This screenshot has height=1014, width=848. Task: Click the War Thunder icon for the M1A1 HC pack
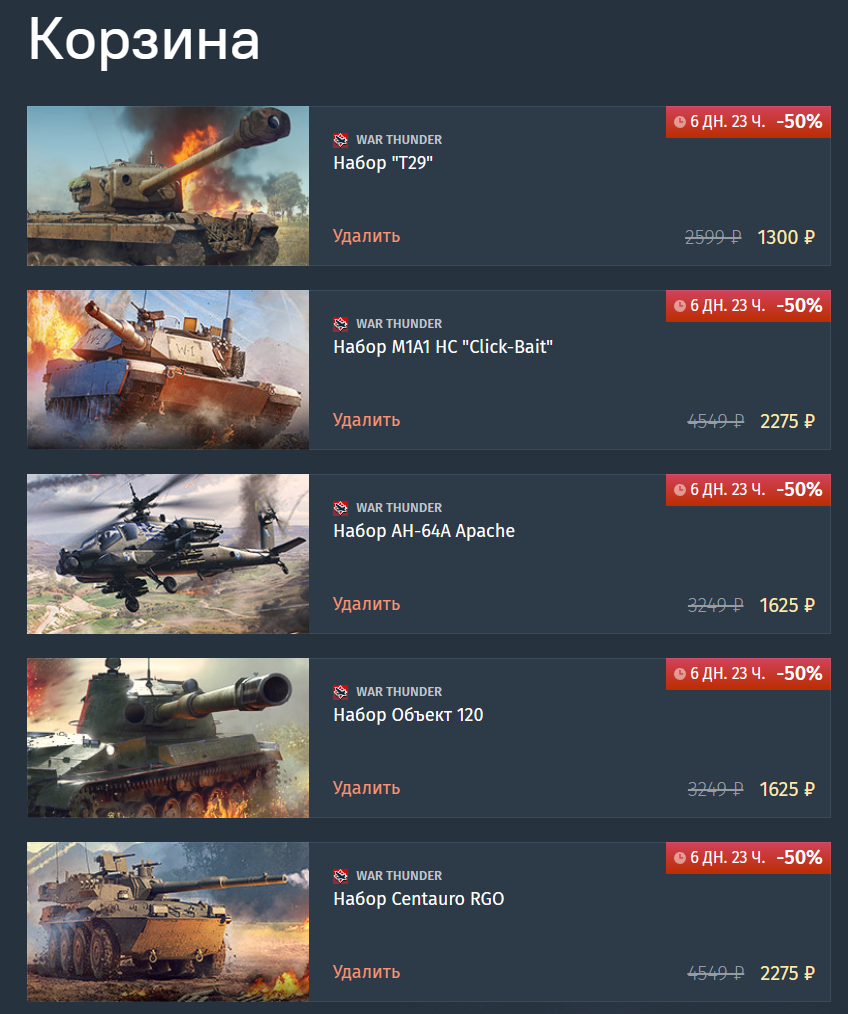click(x=340, y=323)
